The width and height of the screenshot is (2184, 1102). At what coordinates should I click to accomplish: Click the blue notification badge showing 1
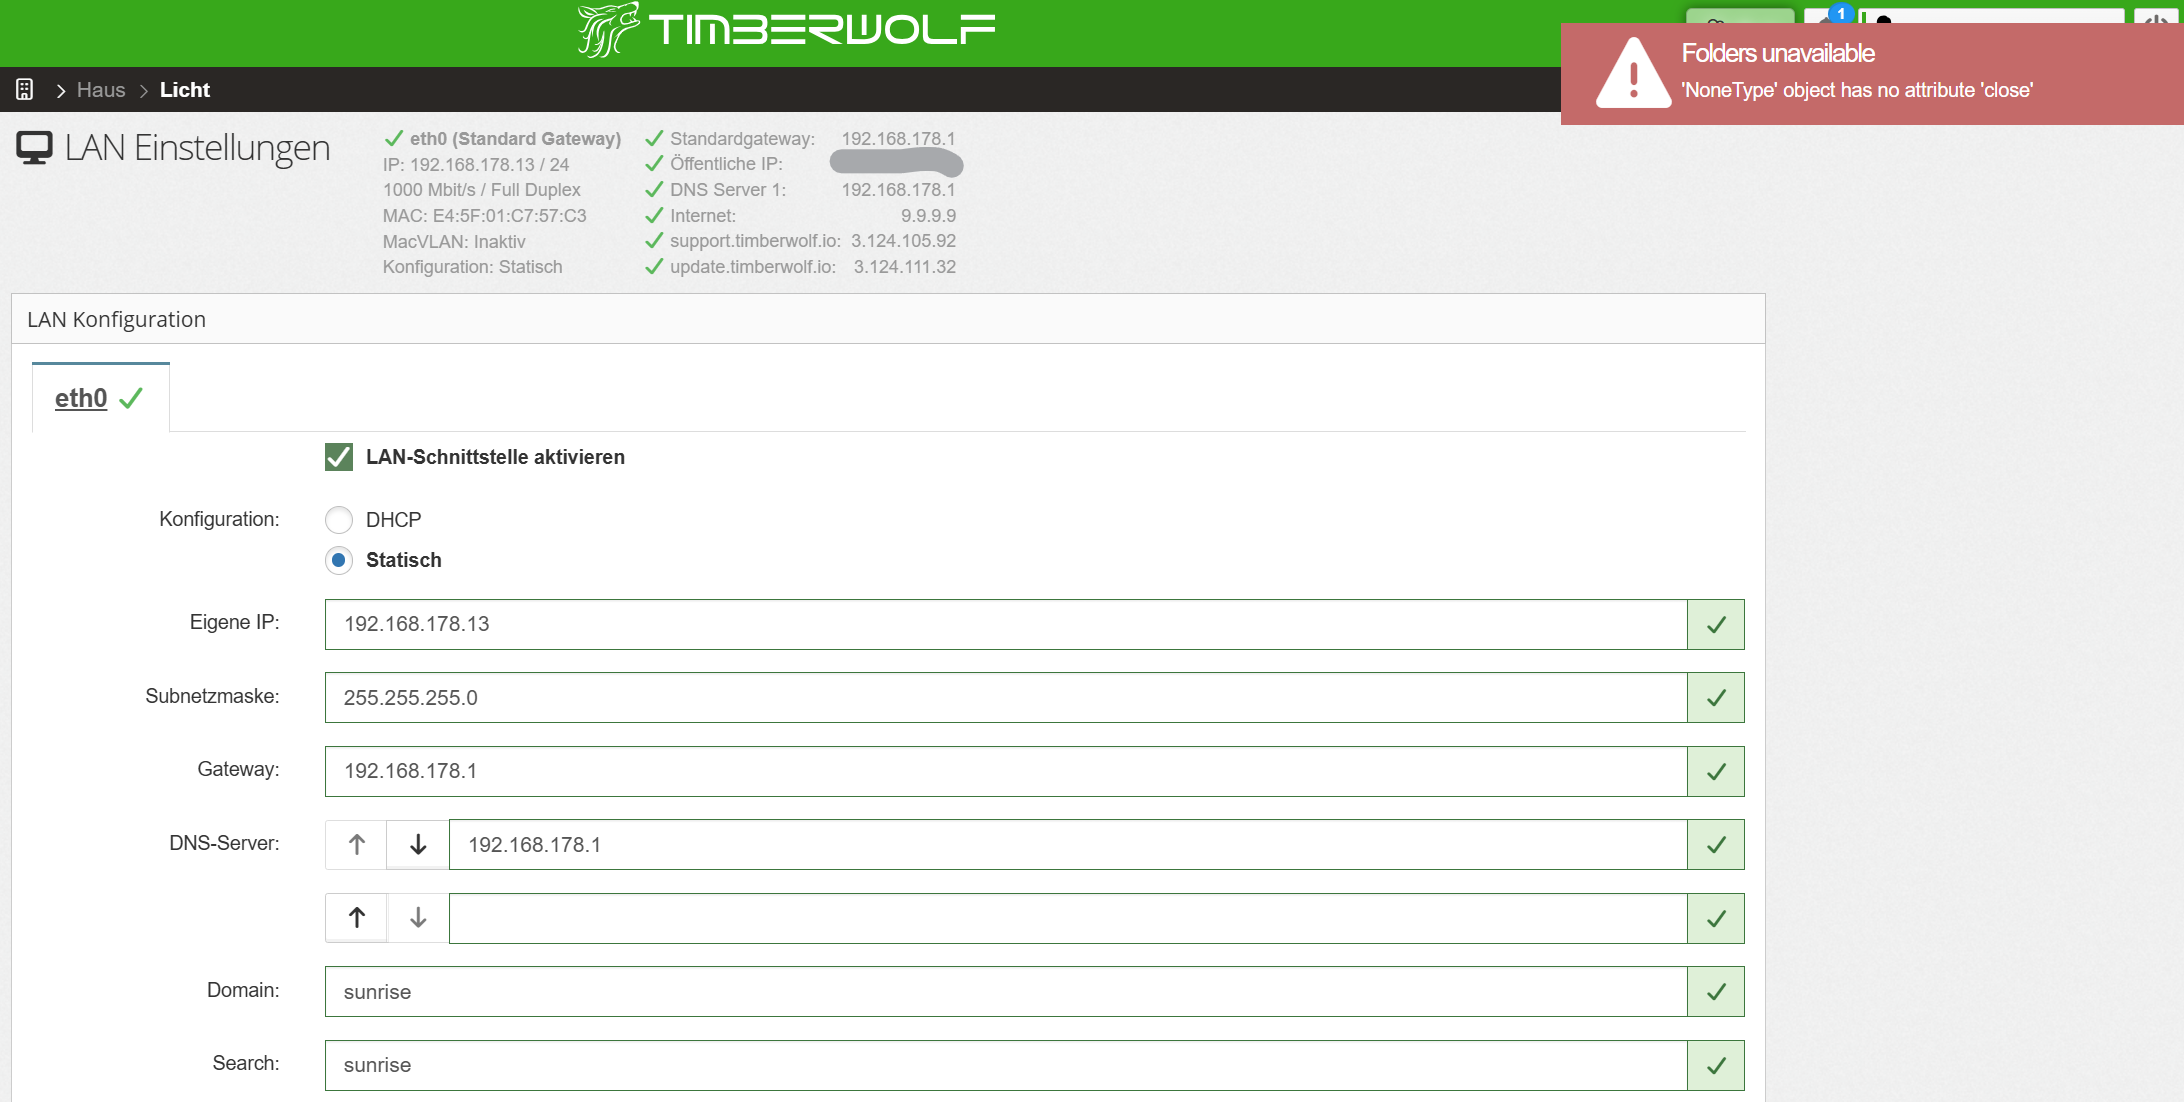tap(1841, 14)
